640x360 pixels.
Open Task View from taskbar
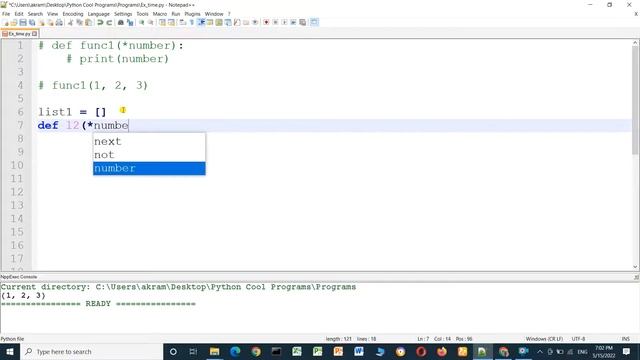pyautogui.click(x=193, y=351)
